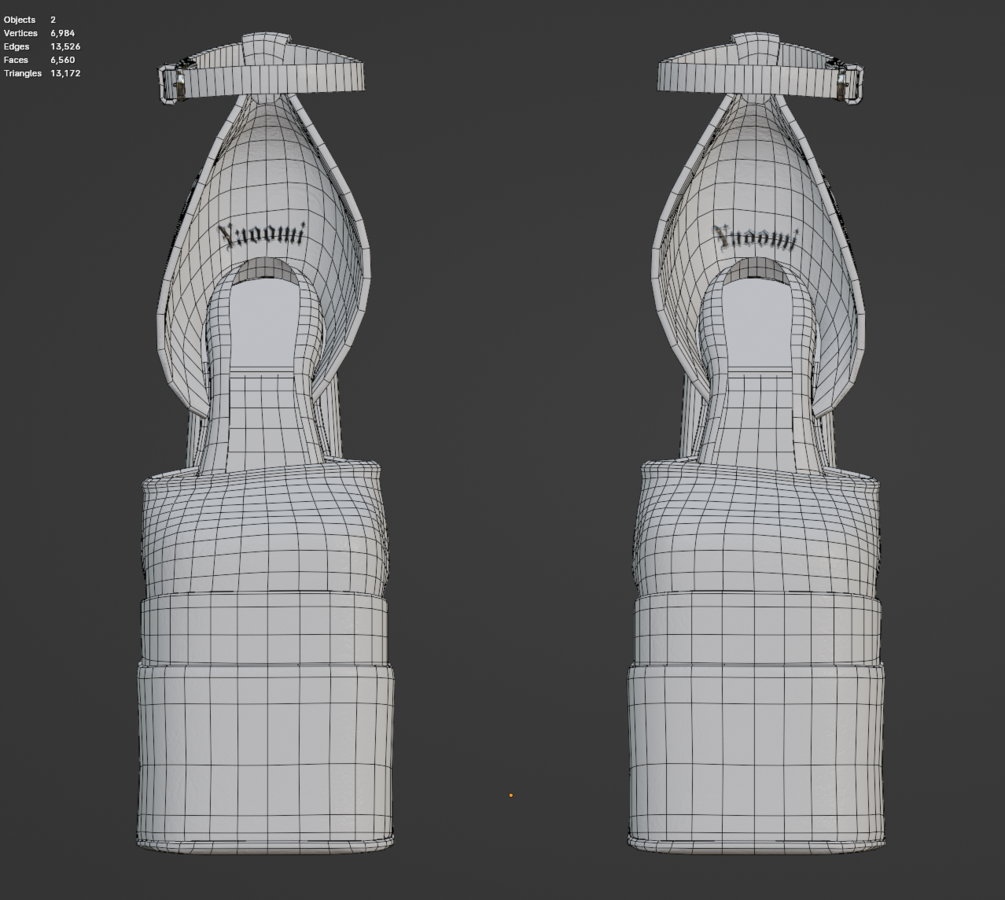Screen dimensions: 1005x900
Task: Select the 'Objects 2' statistics line
Action: click(x=29, y=20)
